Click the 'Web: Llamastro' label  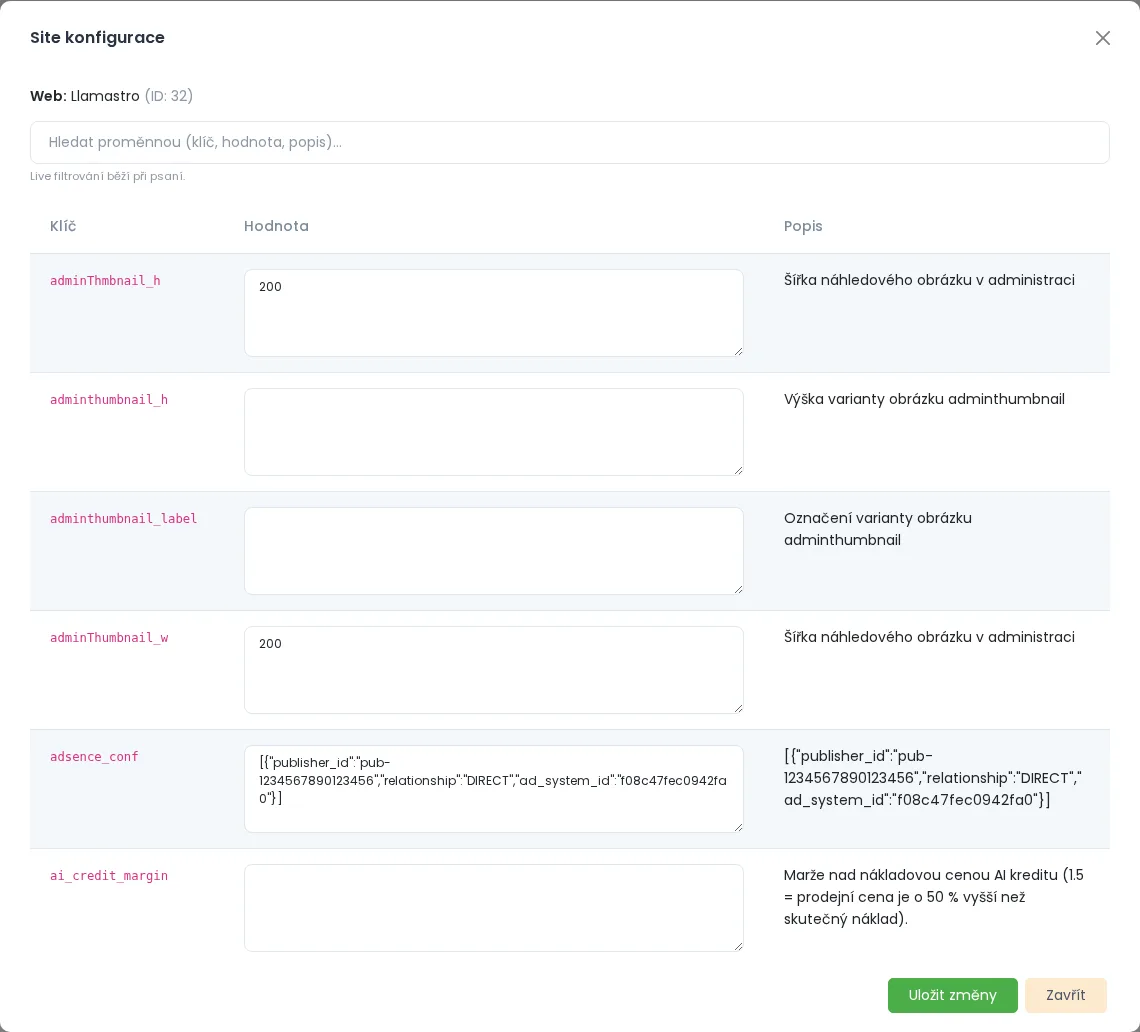84,96
